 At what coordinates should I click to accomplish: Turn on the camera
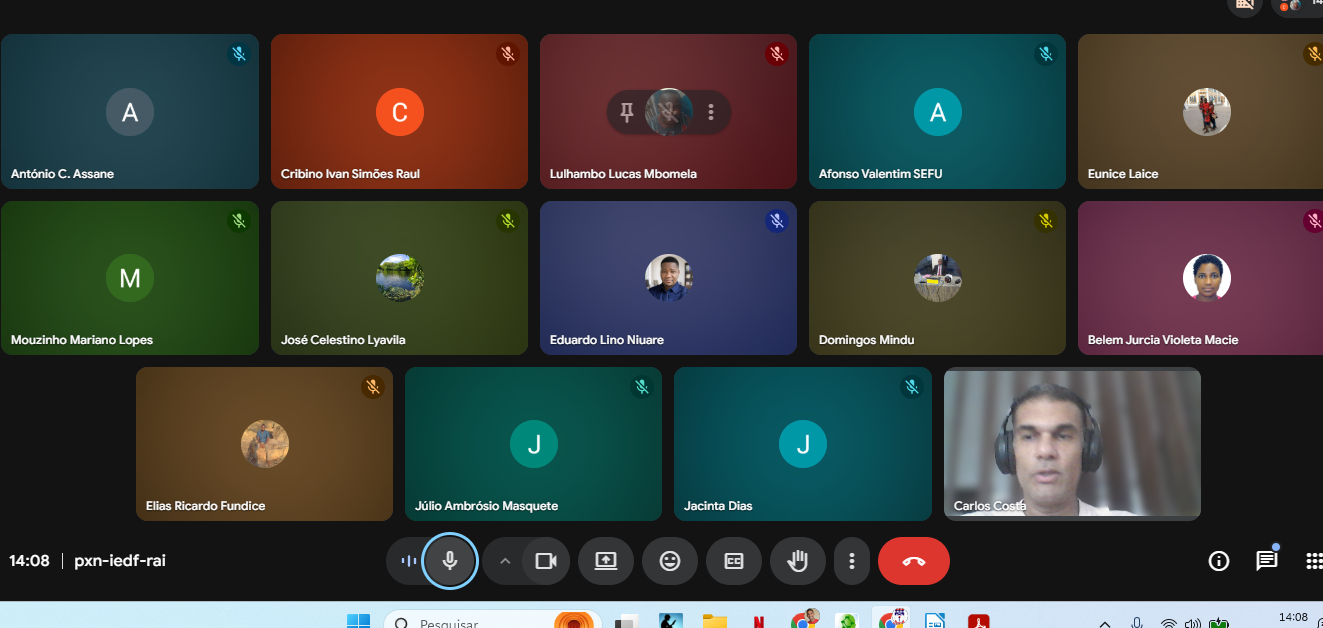tap(545, 561)
